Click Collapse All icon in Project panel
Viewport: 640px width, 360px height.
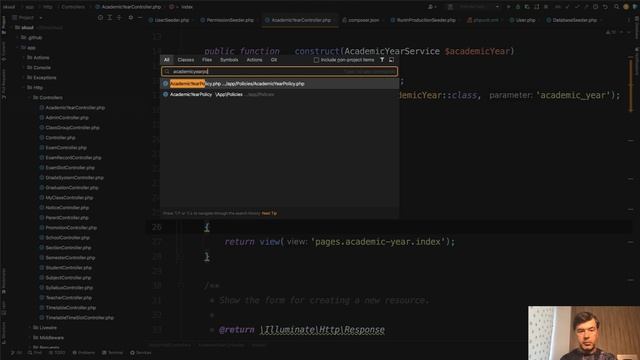point(119,18)
